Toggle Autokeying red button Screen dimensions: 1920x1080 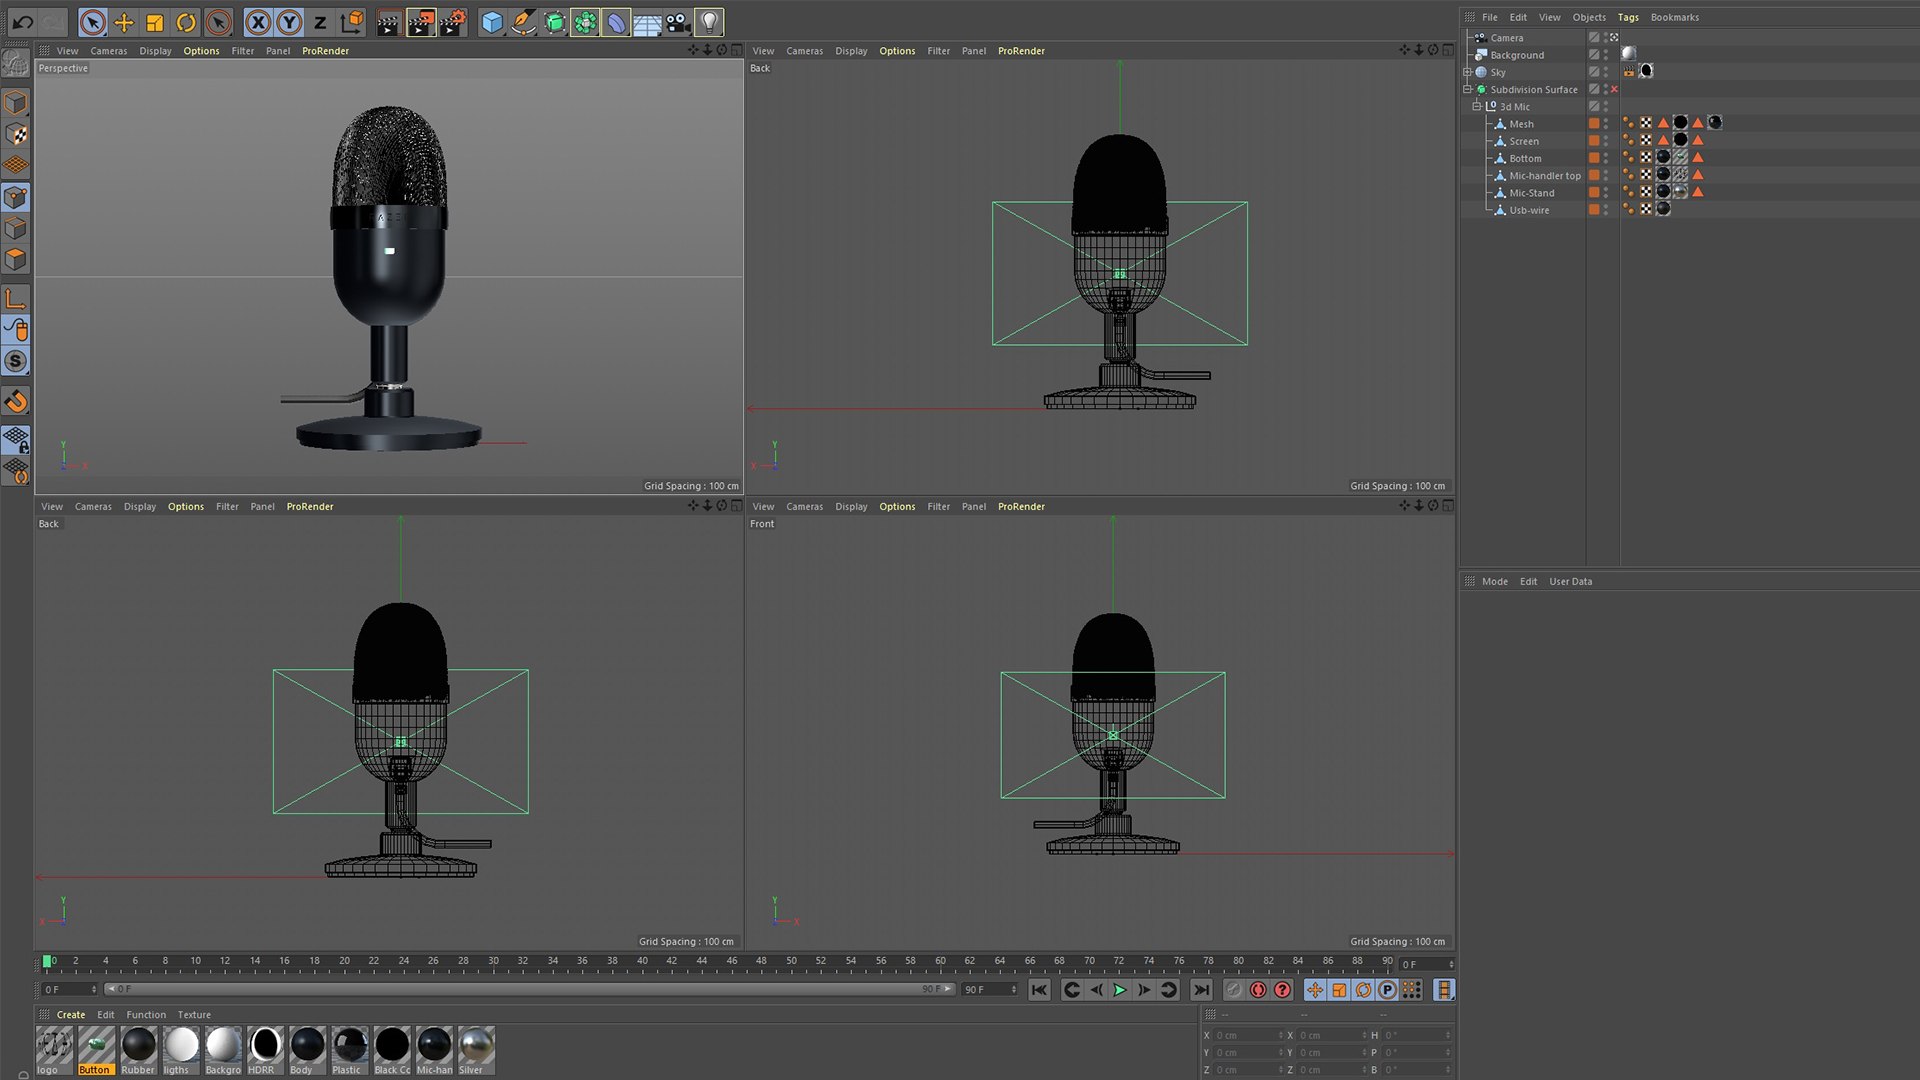click(x=1258, y=990)
